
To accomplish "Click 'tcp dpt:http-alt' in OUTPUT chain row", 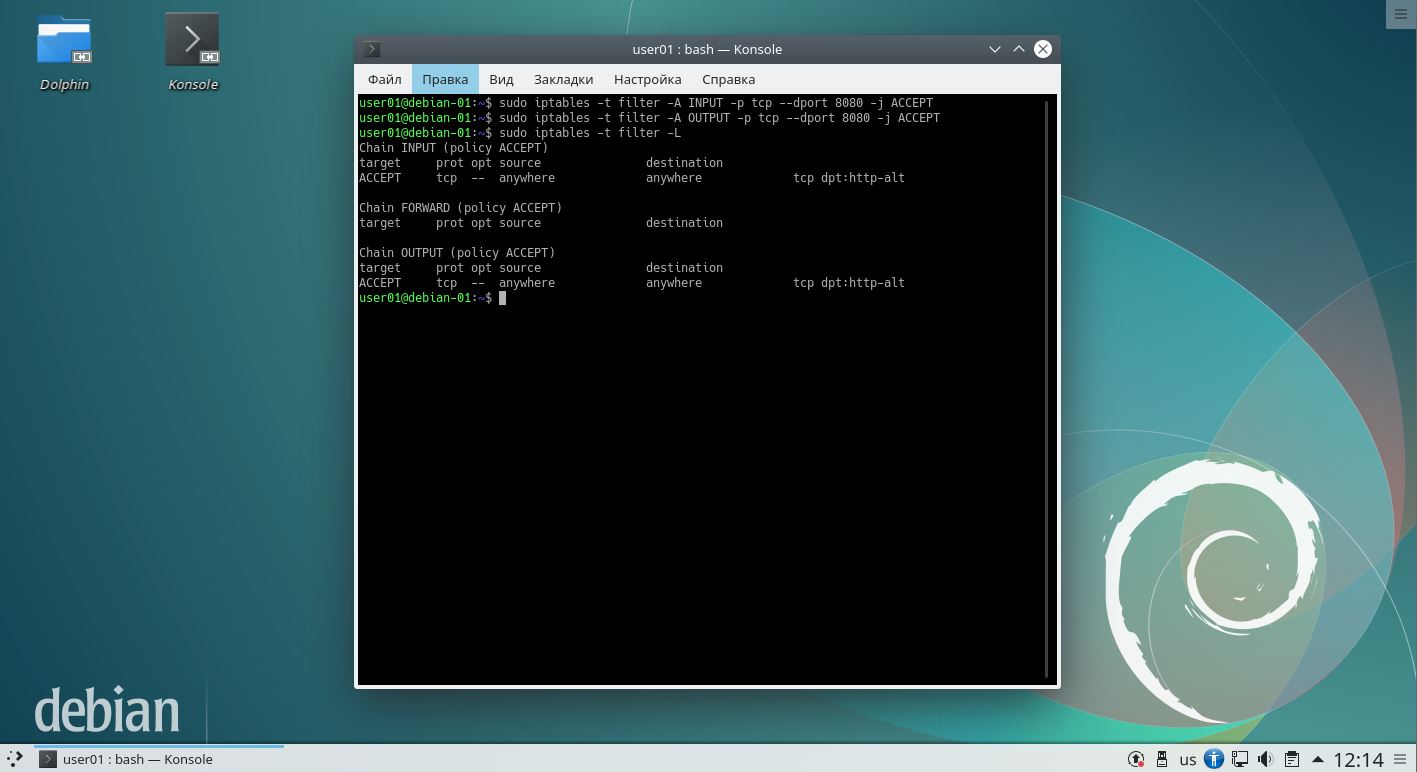I will (x=849, y=283).
